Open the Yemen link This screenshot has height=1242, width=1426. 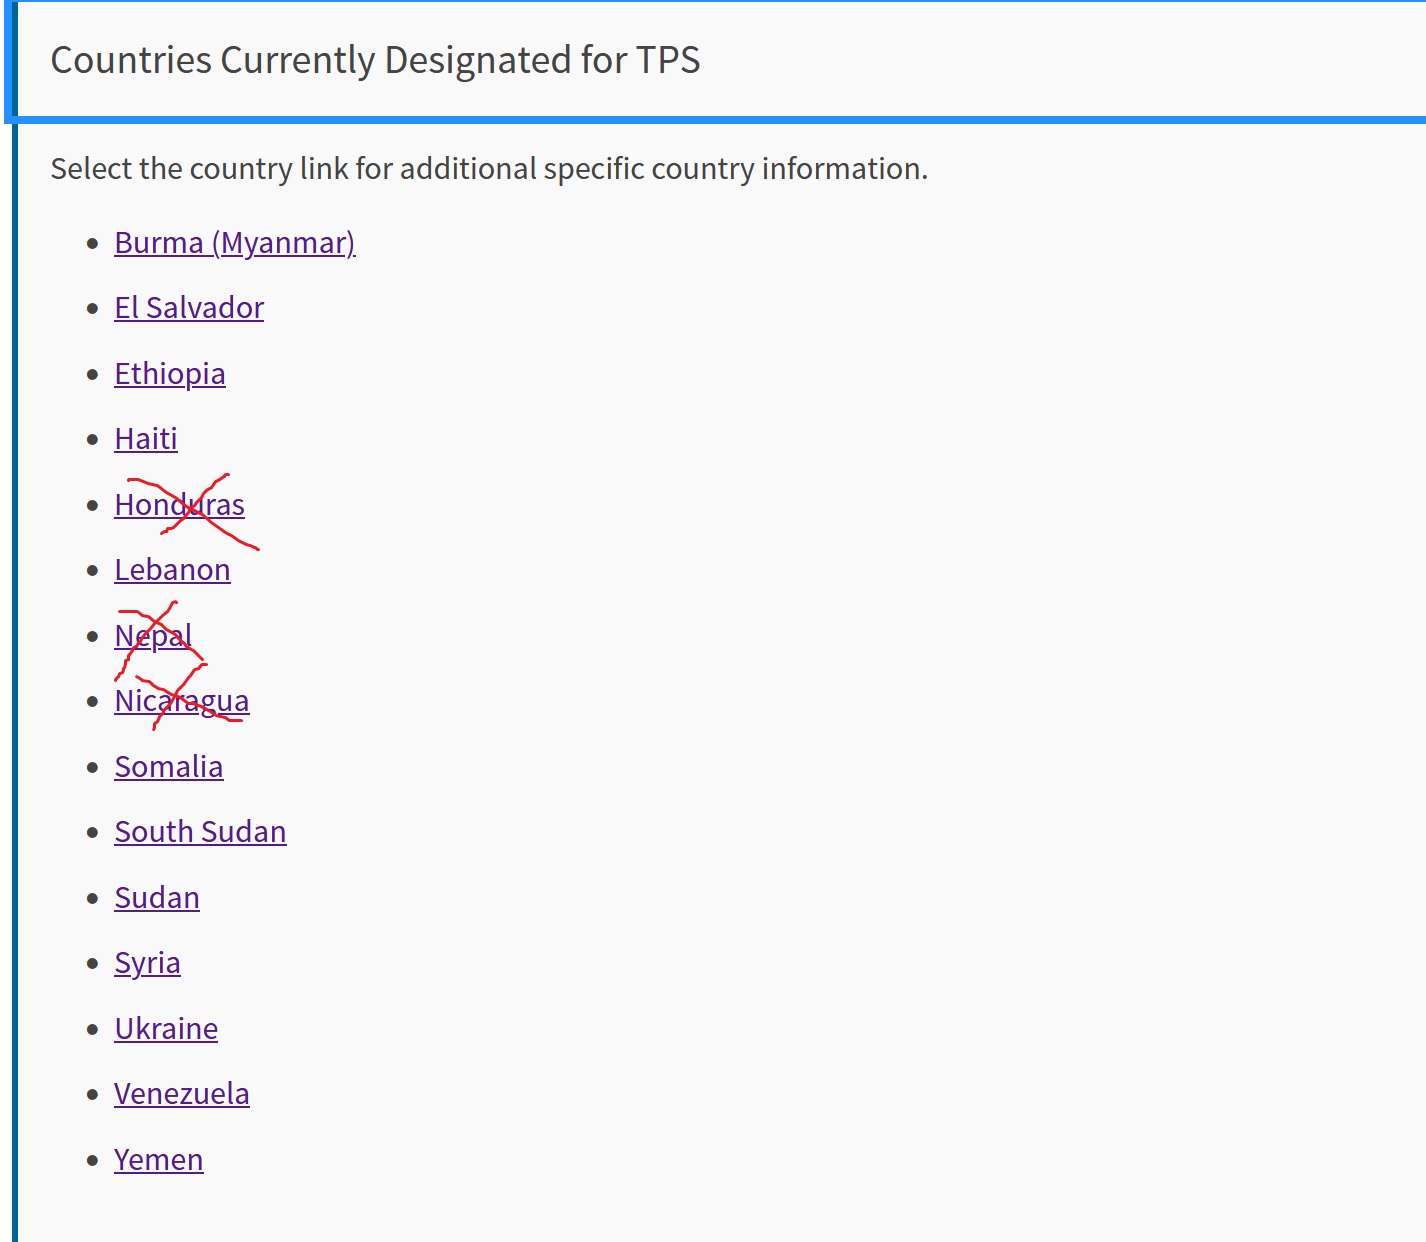pos(159,1160)
